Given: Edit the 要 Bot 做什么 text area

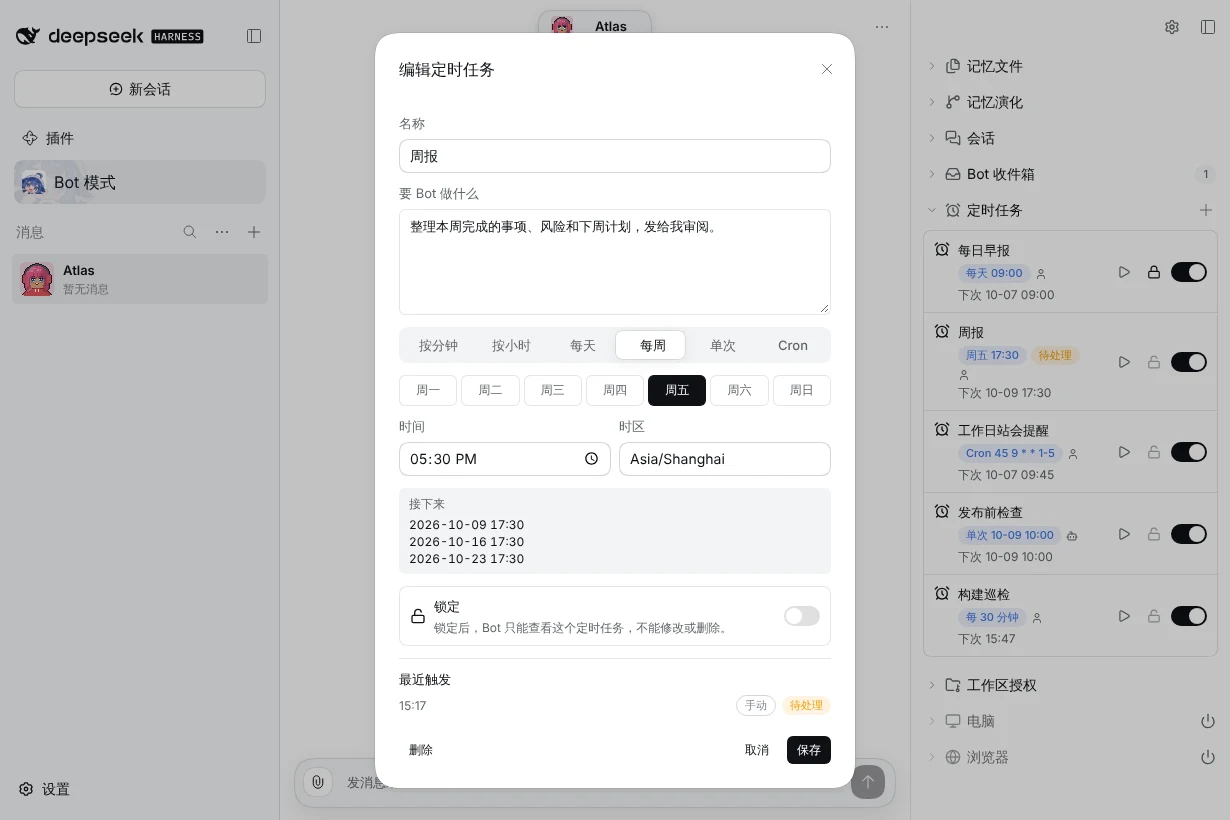Looking at the screenshot, I should [x=615, y=262].
